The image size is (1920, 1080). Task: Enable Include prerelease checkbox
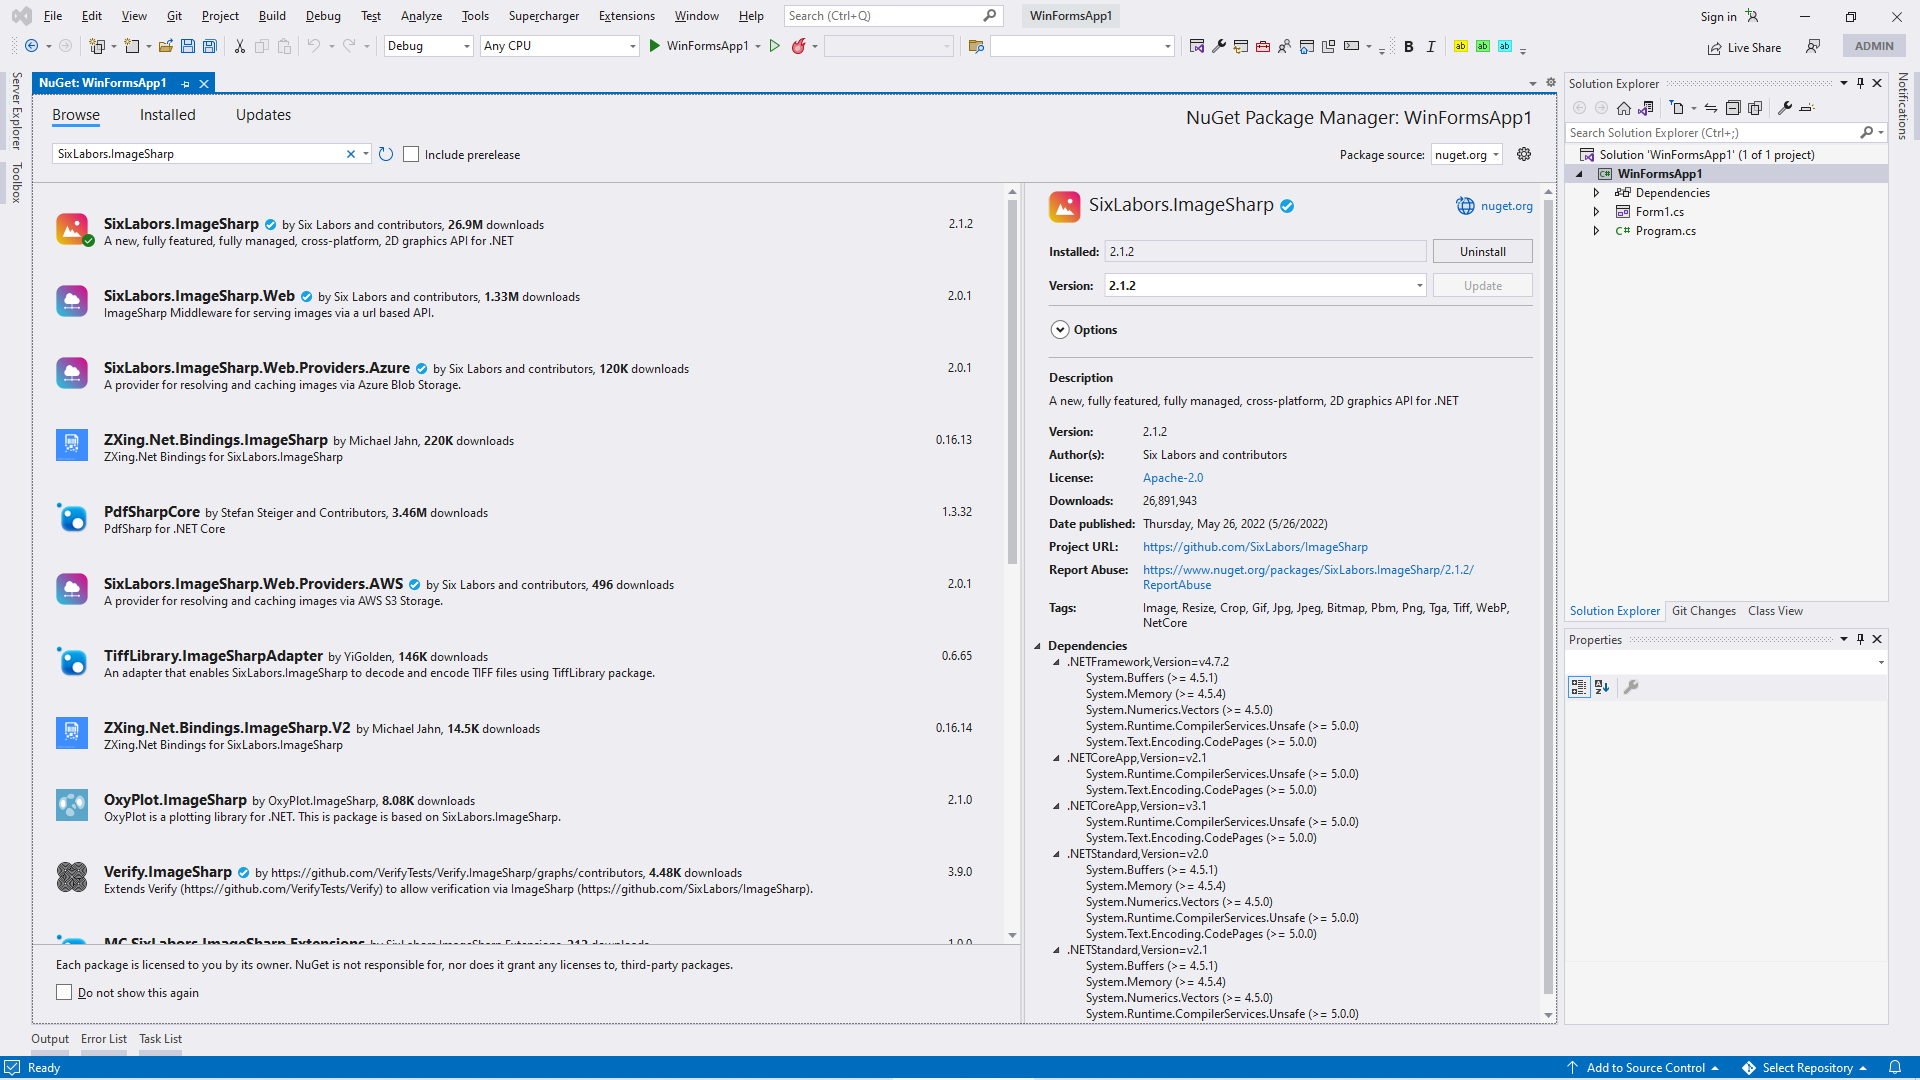click(x=411, y=154)
